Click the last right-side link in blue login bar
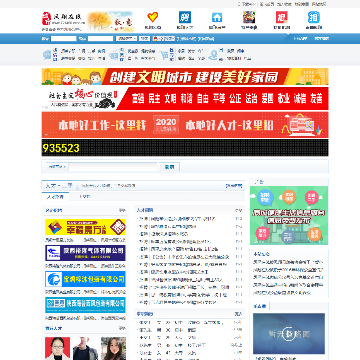Viewport: 360px width, 360px height. [x=322, y=39]
